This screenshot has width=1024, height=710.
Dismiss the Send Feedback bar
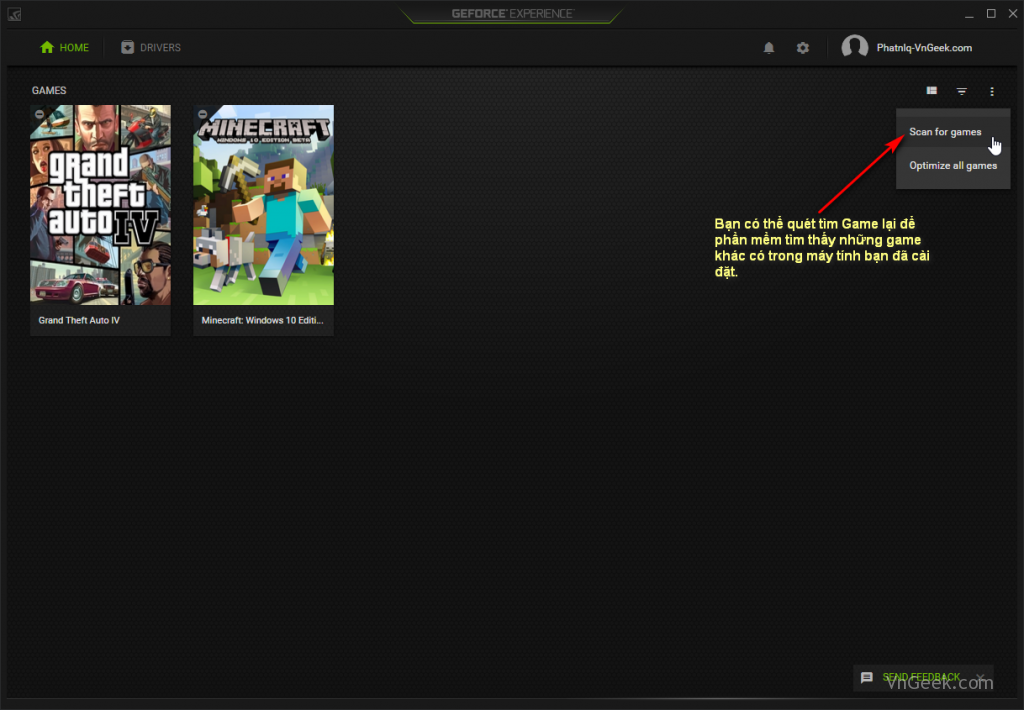click(980, 677)
